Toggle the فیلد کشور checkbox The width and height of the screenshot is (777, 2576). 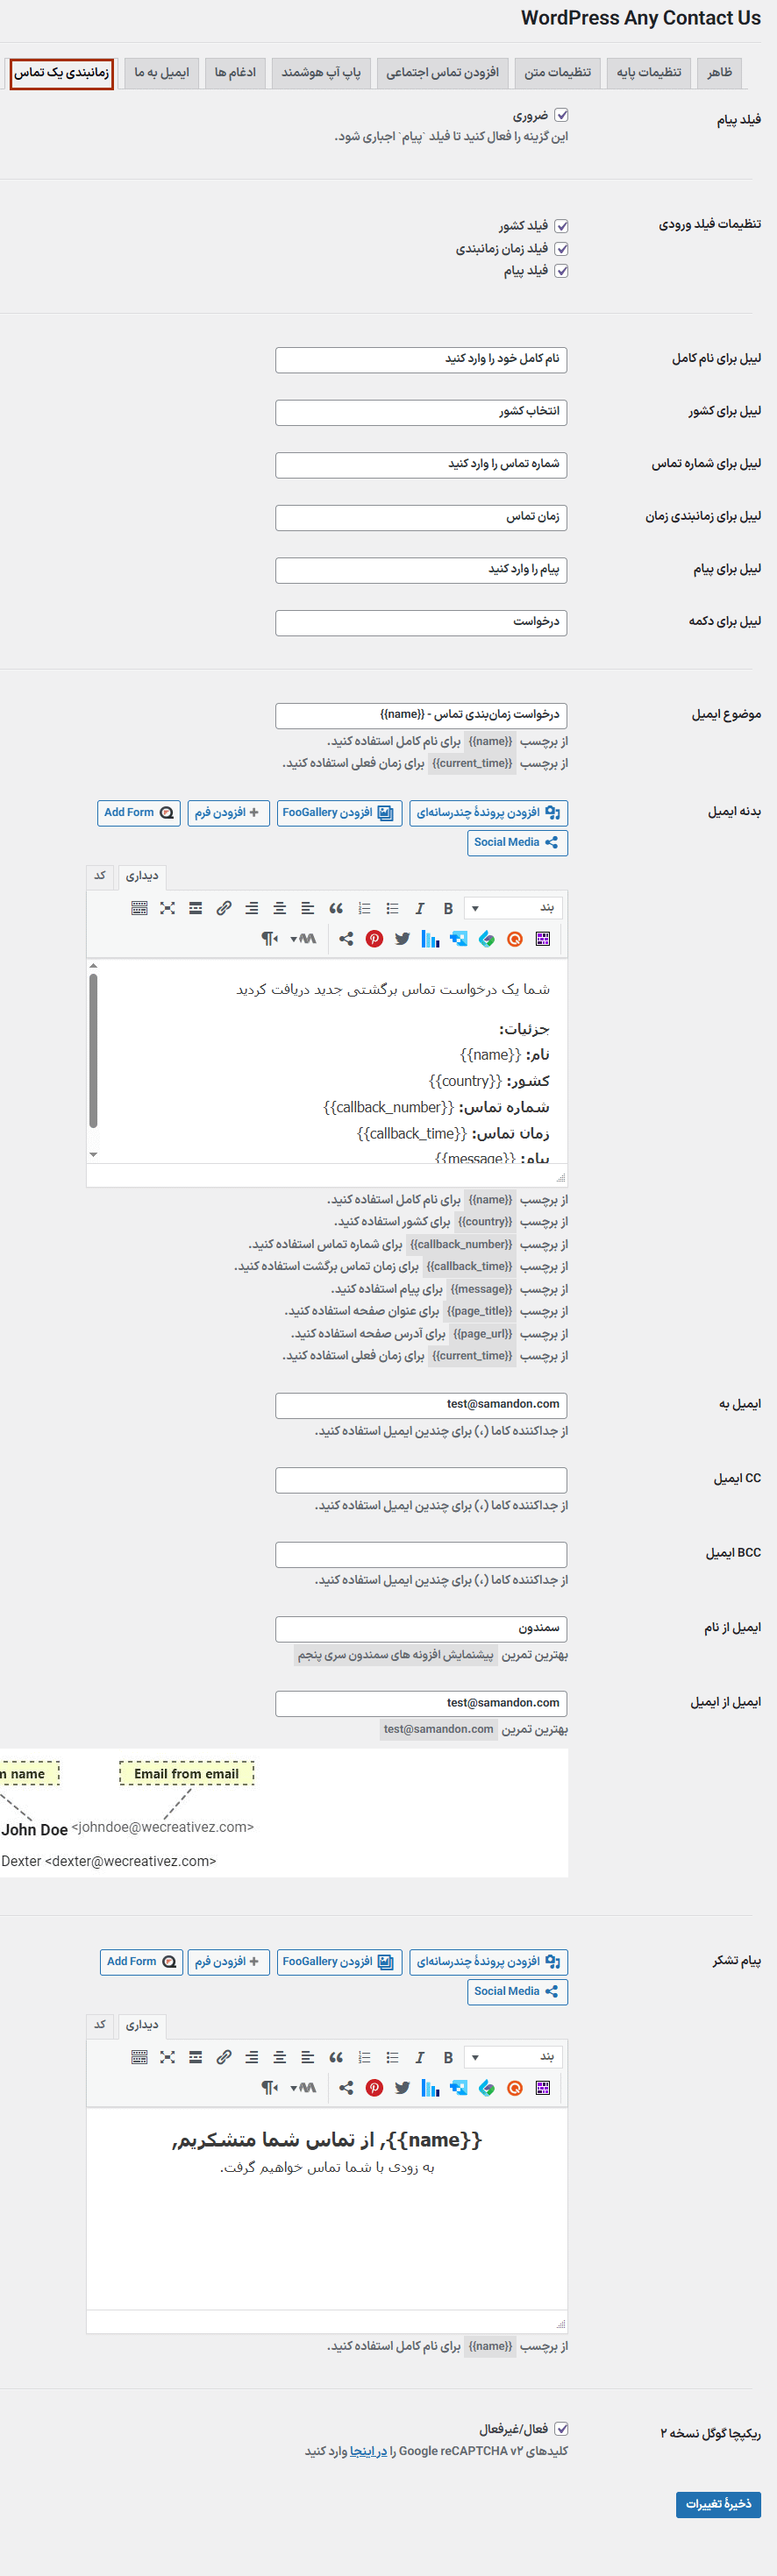click(561, 226)
